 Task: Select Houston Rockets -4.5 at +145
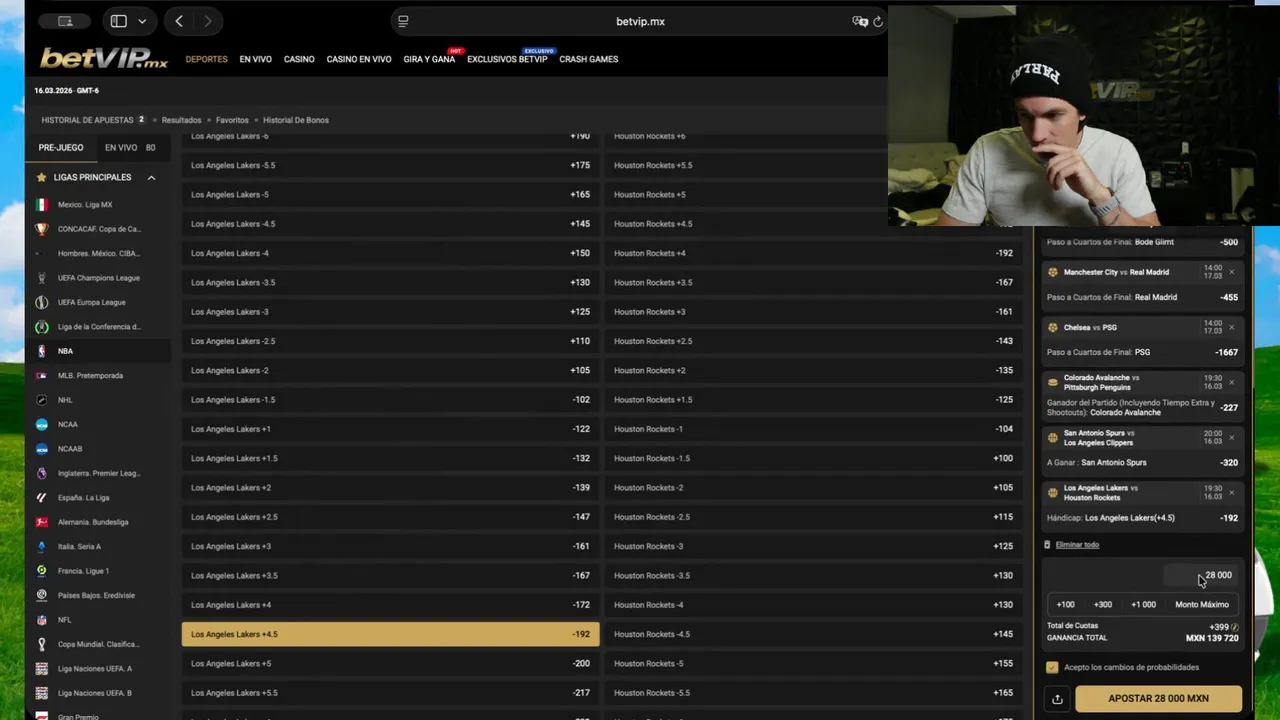coord(813,634)
